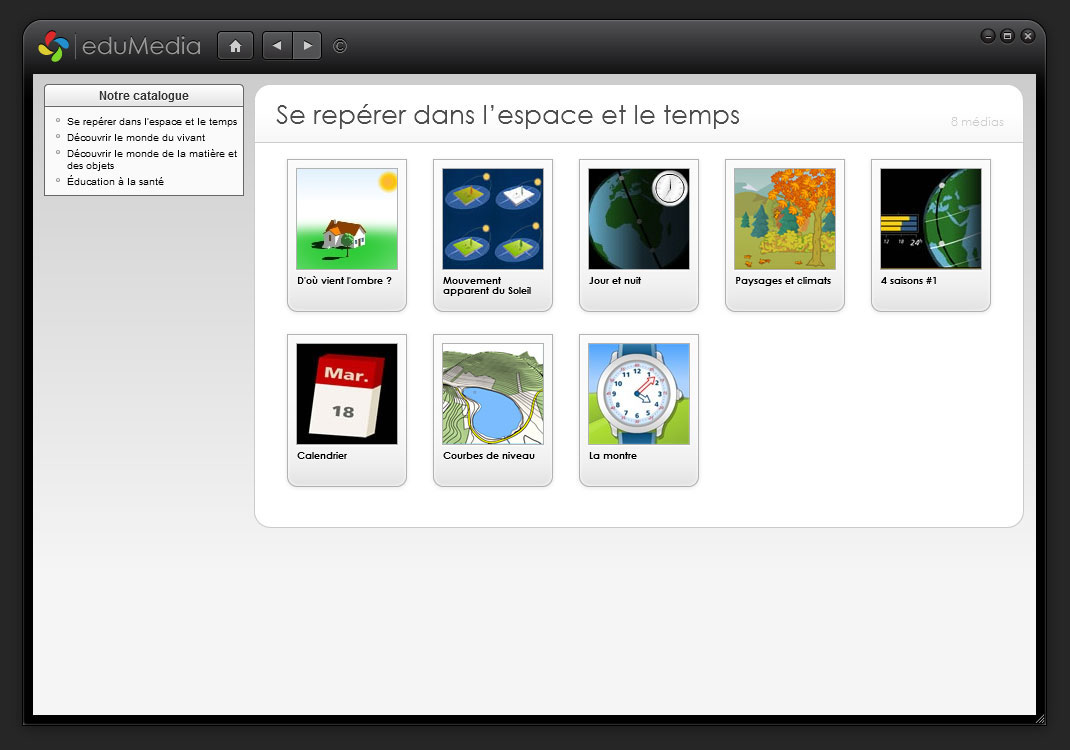Select "Découvrir le monde du vivant" category
Screen dimensions: 1070x750
(x=136, y=137)
